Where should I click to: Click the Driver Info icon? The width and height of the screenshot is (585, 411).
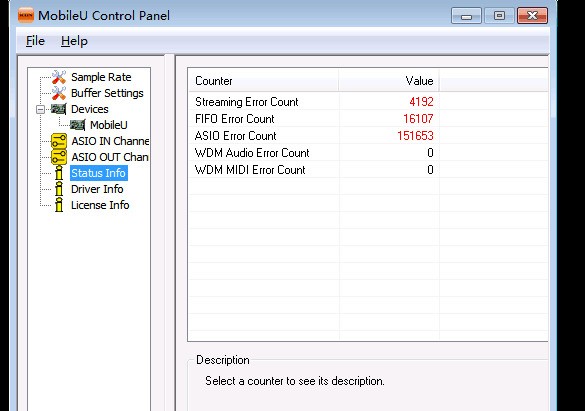click(59, 189)
